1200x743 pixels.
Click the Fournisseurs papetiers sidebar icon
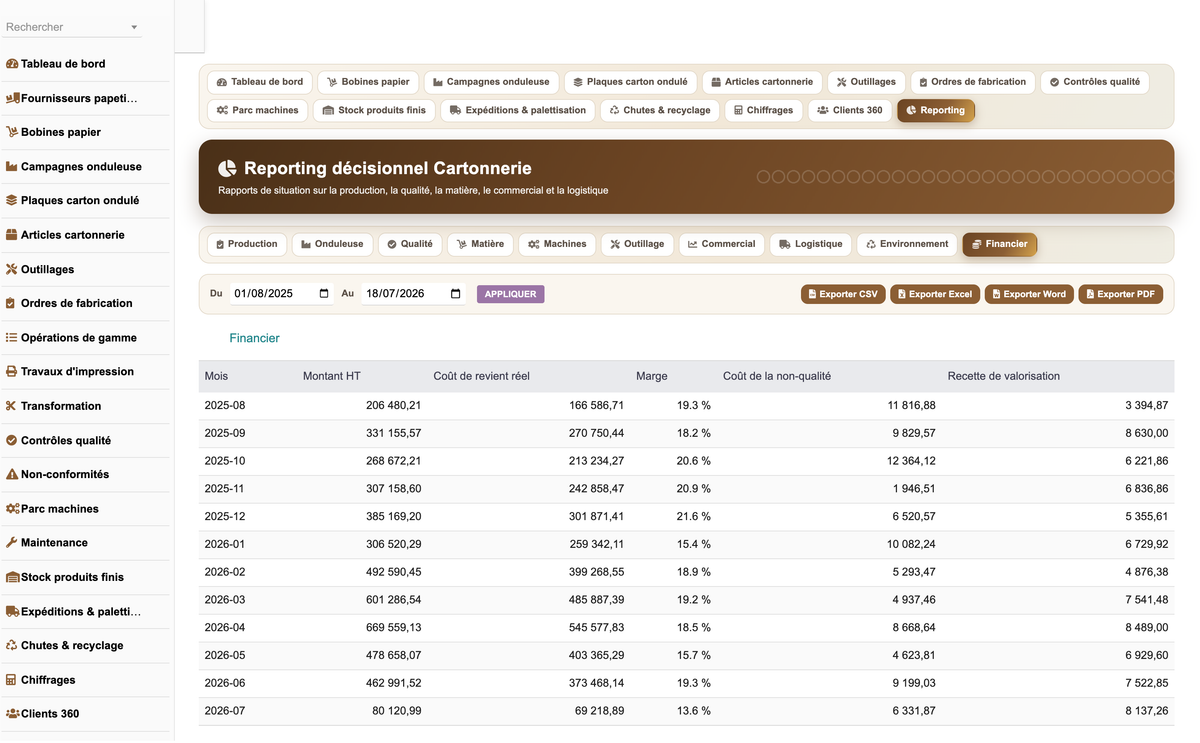13,98
